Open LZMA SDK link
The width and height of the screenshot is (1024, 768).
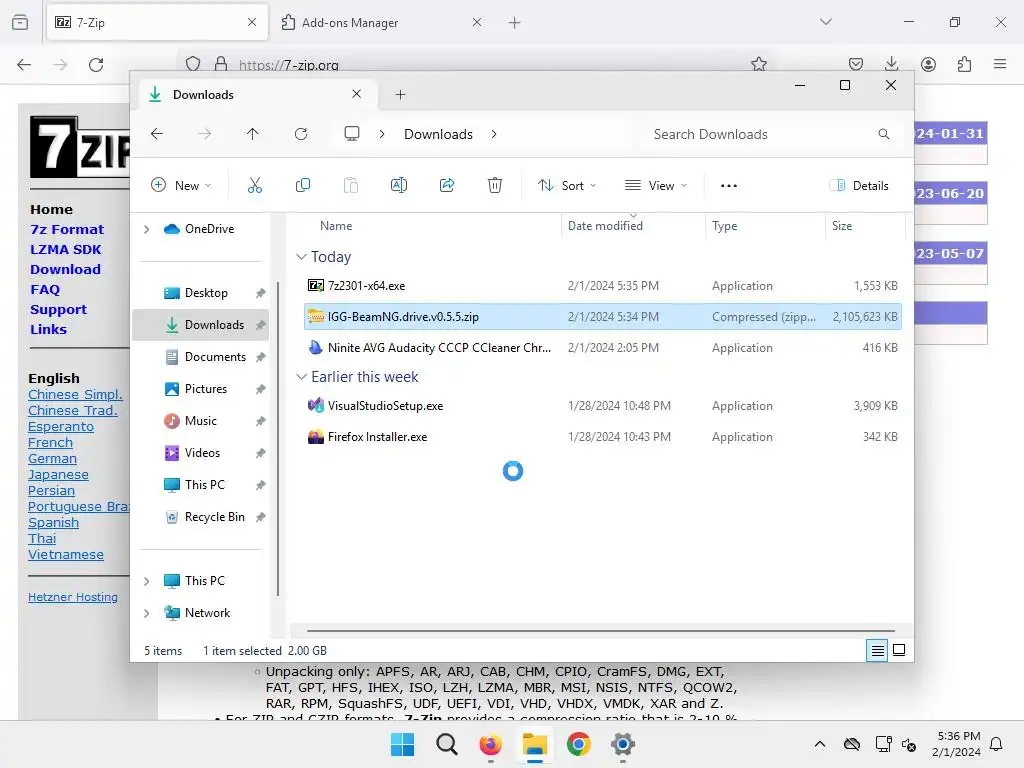pos(65,249)
